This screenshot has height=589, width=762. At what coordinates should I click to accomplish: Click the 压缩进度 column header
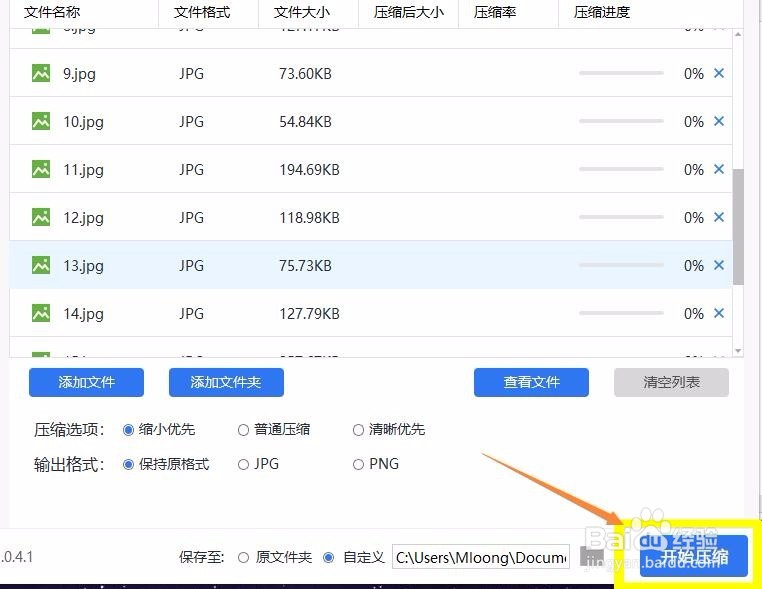[x=602, y=12]
